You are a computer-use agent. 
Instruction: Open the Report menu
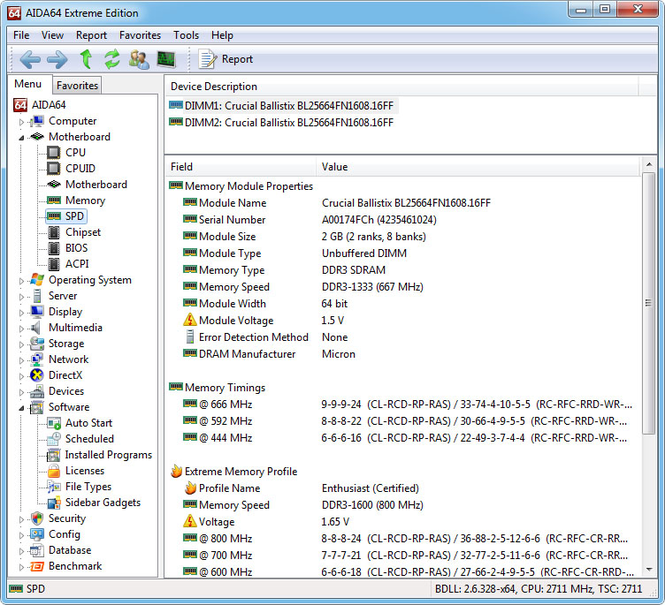click(91, 35)
